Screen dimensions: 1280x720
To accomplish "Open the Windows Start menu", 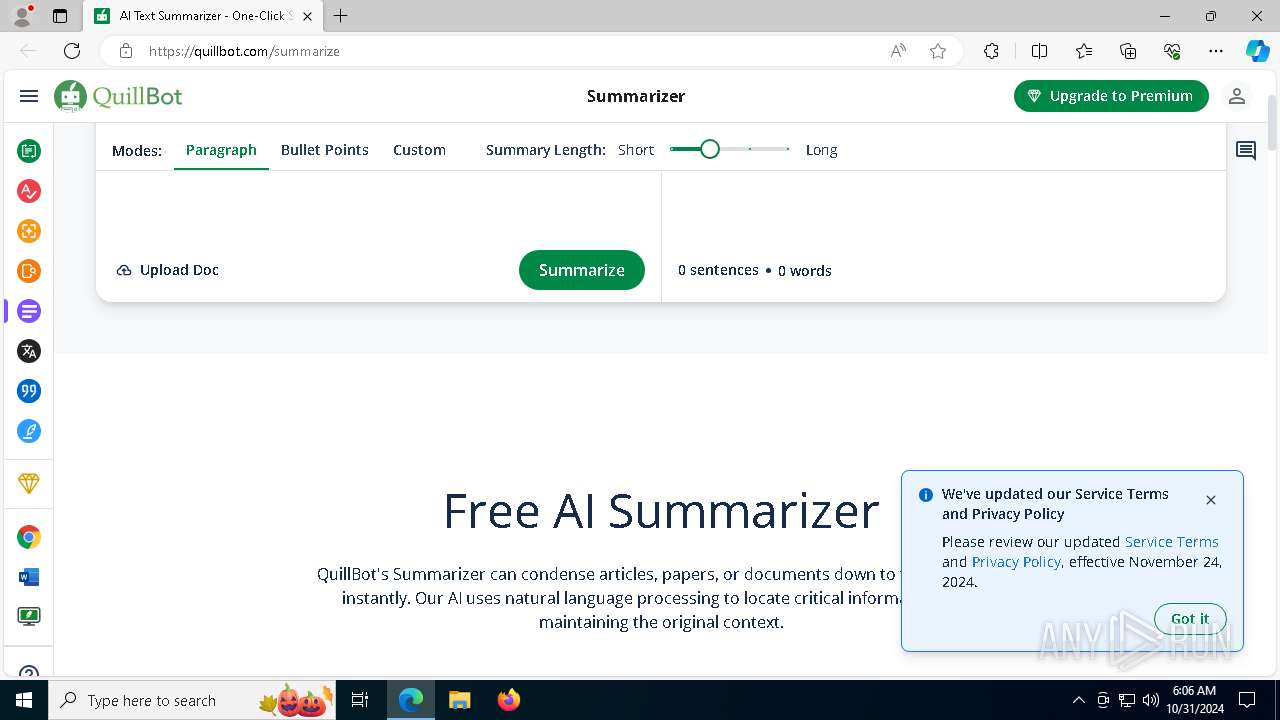I will pyautogui.click(x=24, y=700).
